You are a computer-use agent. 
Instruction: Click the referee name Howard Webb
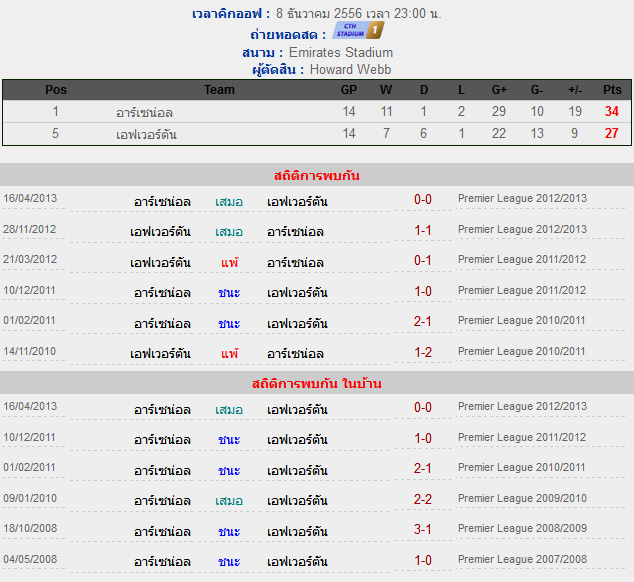(351, 70)
